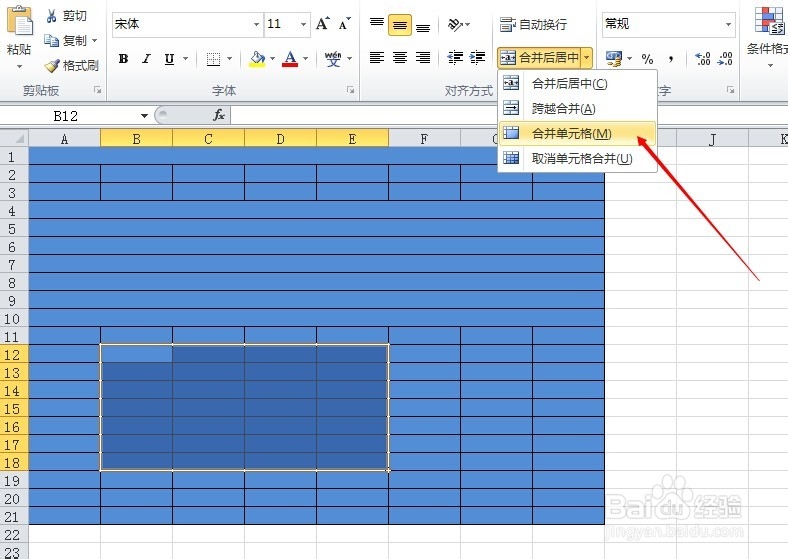
Task: Click the Cut (剪切) scissors icon
Action: tap(51, 16)
